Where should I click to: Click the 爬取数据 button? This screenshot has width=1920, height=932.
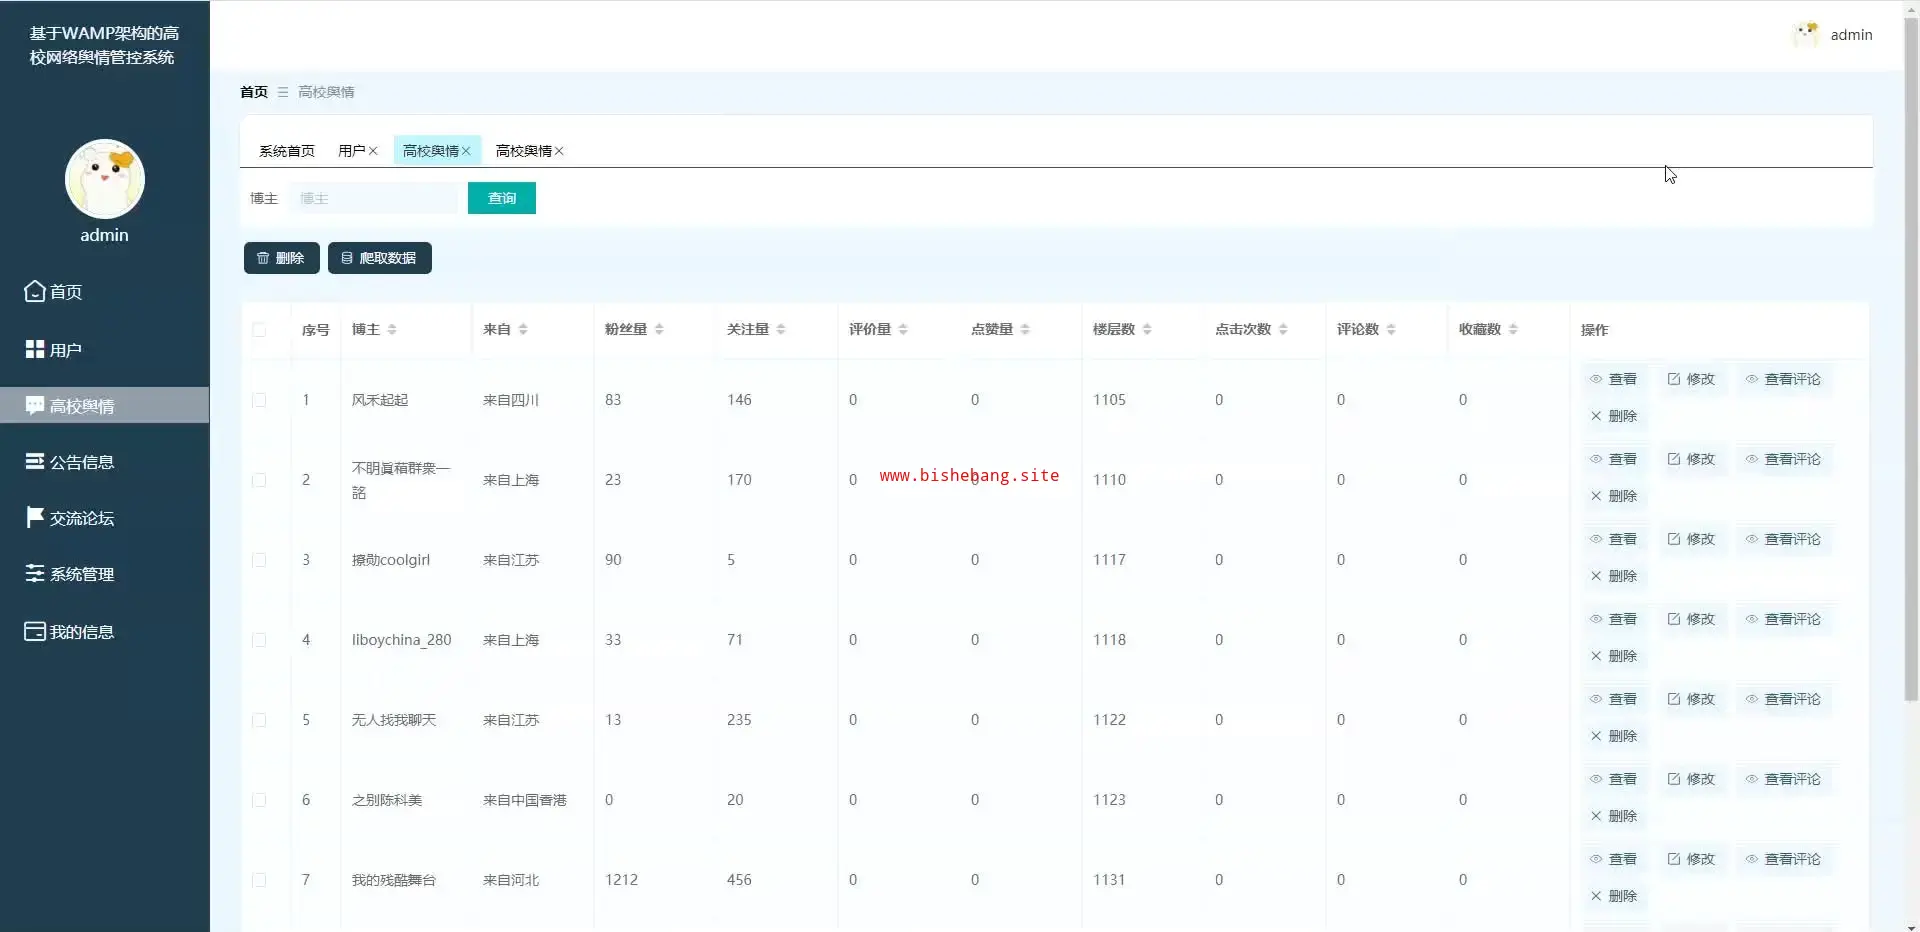click(379, 258)
